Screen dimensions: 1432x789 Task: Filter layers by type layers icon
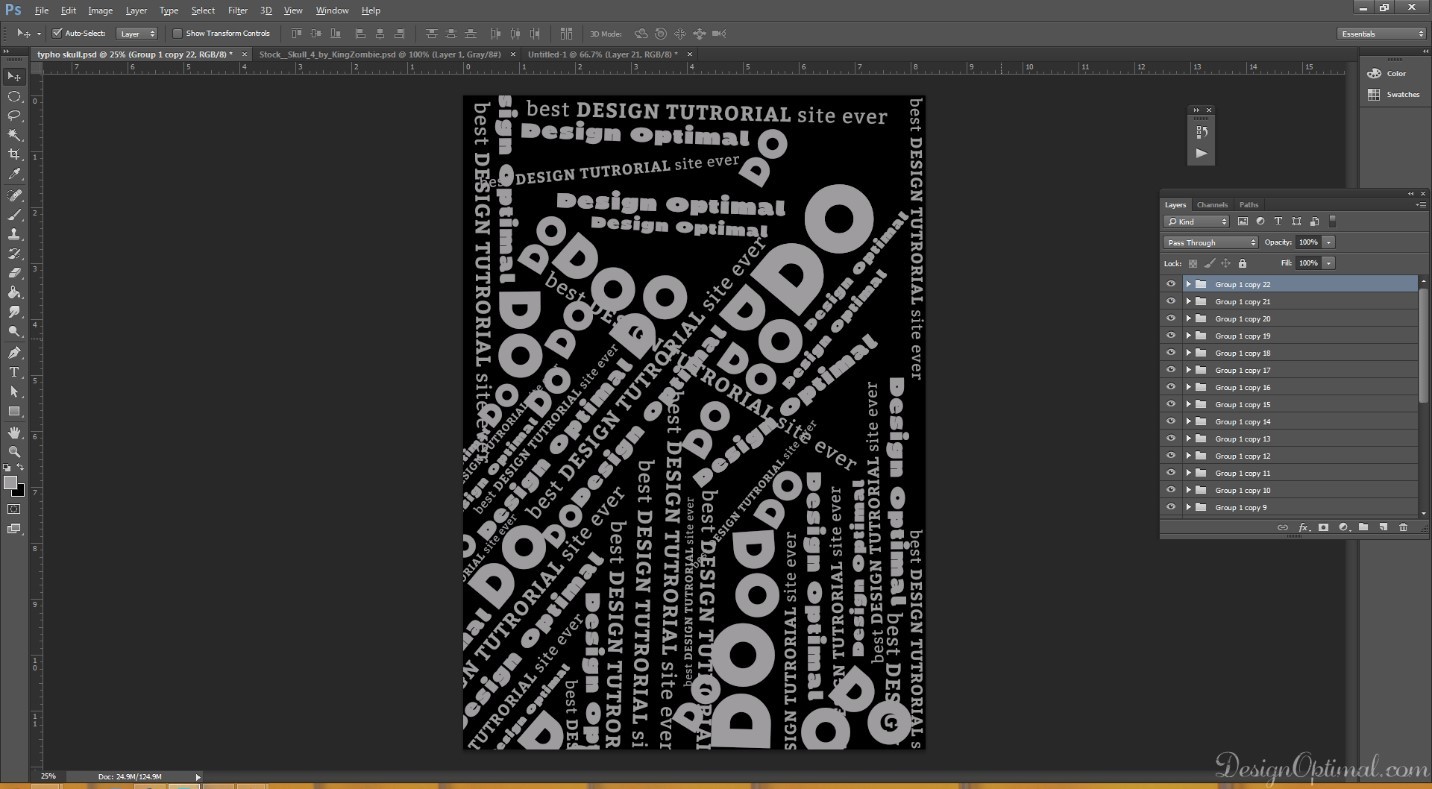1278,221
